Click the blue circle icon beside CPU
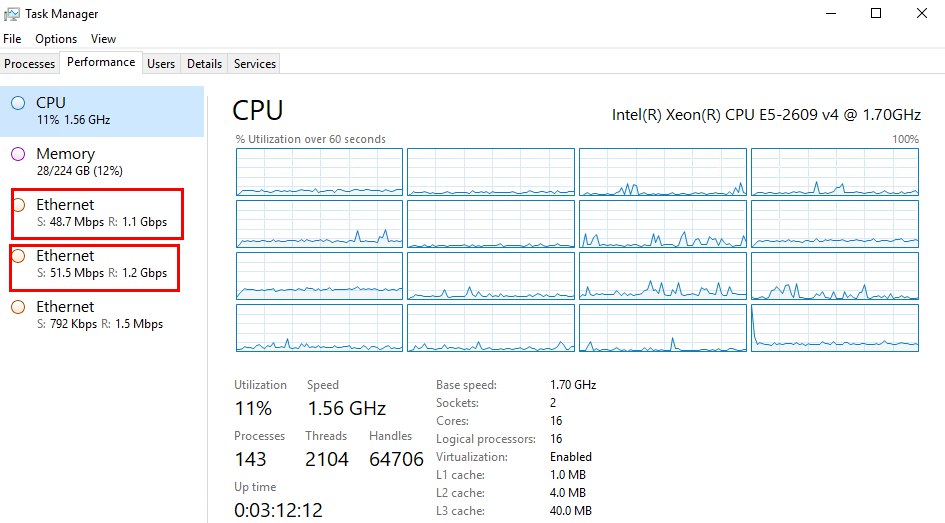The height and width of the screenshot is (523, 945). pyautogui.click(x=18, y=103)
